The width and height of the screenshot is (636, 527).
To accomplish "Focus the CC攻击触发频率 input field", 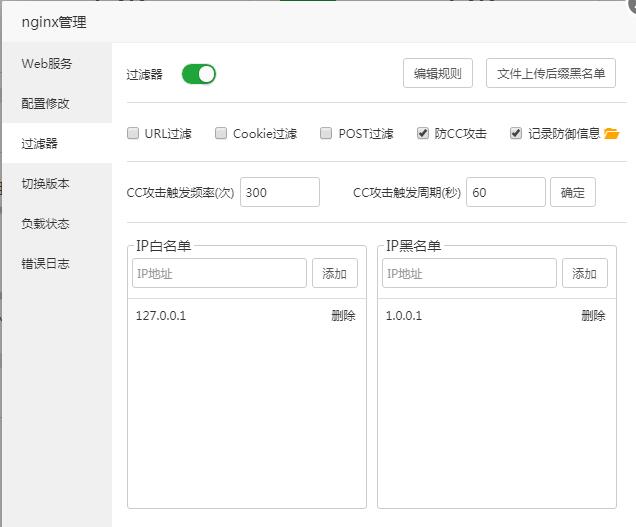I will (279, 192).
